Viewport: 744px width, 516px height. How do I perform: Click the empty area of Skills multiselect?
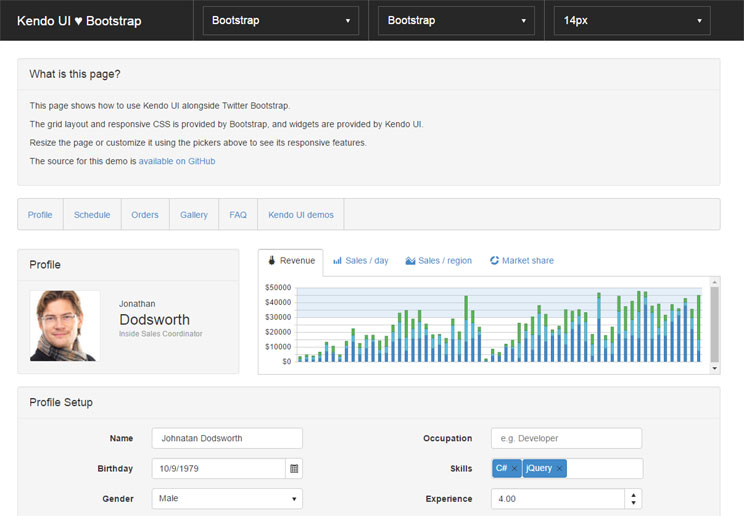[x=604, y=469]
